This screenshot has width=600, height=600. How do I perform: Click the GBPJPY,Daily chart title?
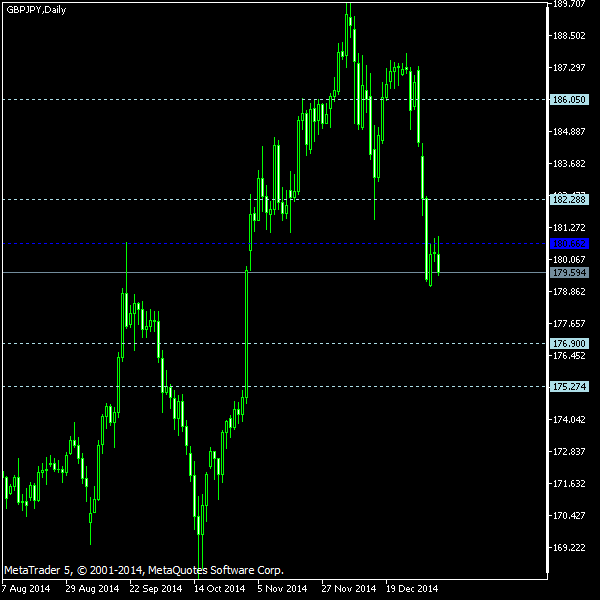(36, 10)
